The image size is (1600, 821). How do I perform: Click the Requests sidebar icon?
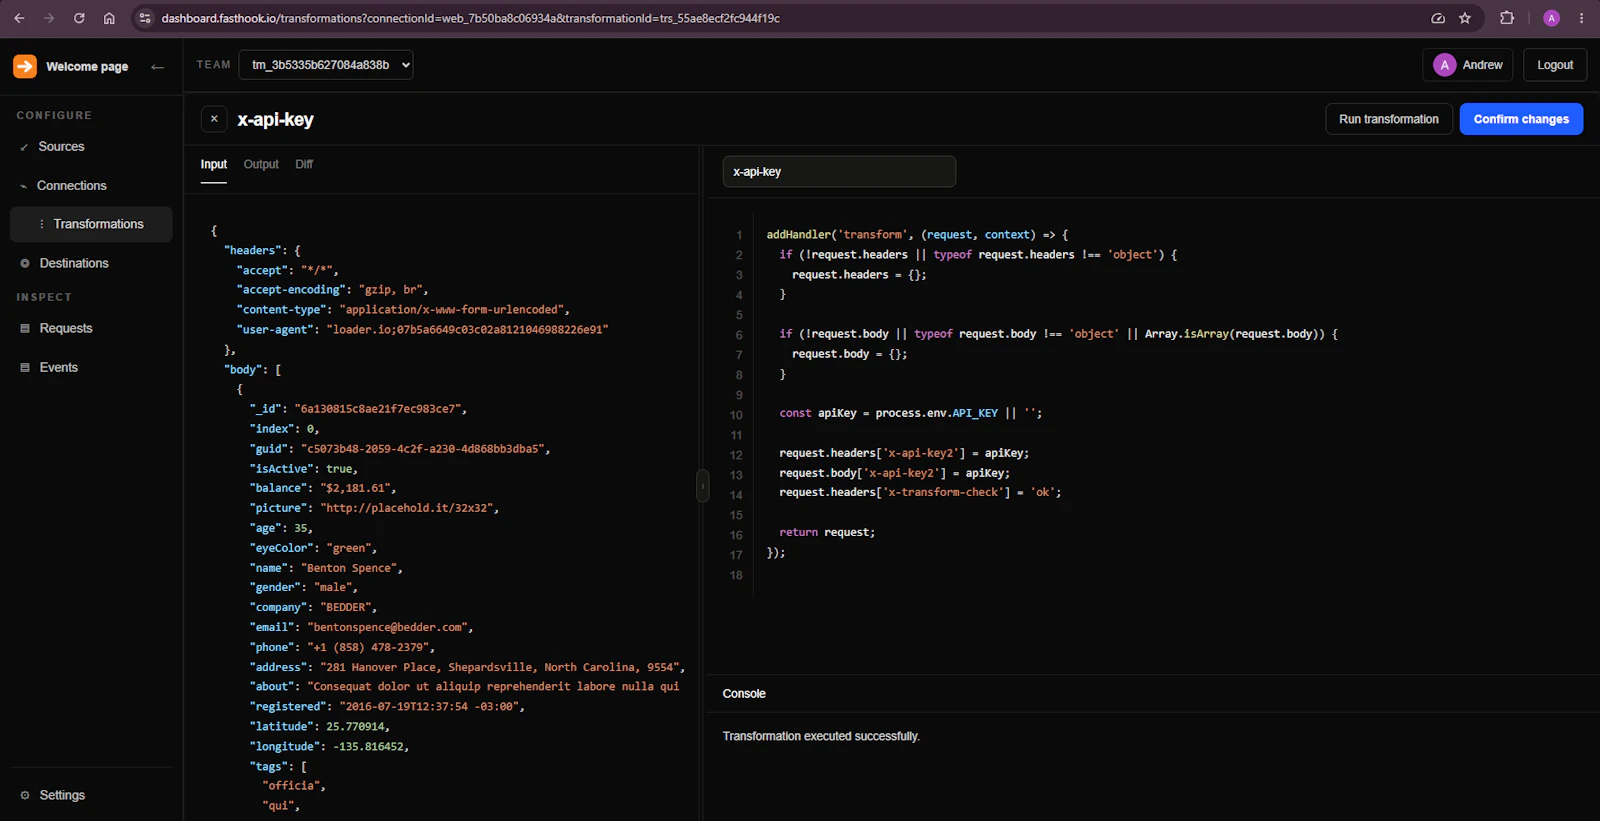[x=25, y=329]
